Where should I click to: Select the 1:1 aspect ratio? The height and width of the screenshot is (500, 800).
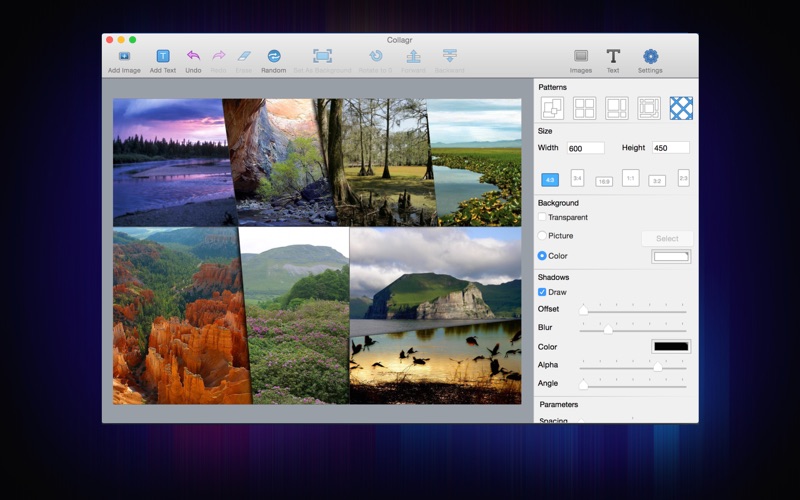click(x=631, y=178)
